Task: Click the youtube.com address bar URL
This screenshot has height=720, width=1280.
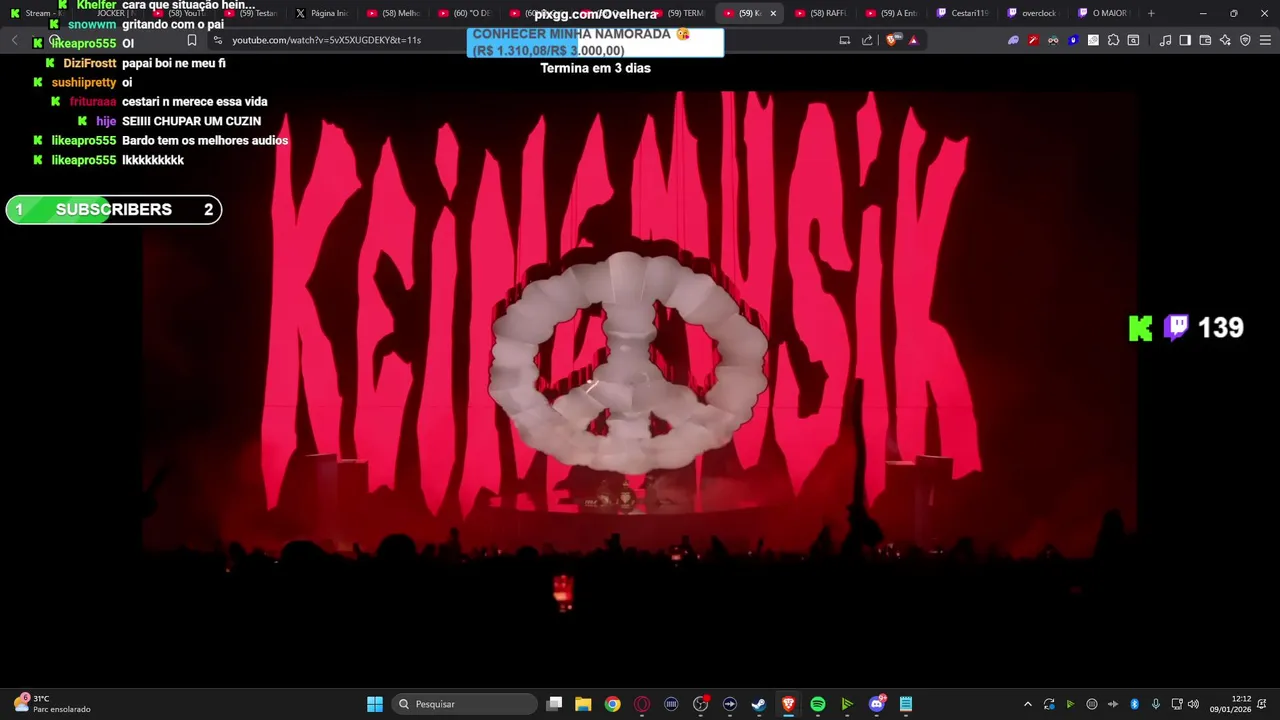Action: (326, 40)
